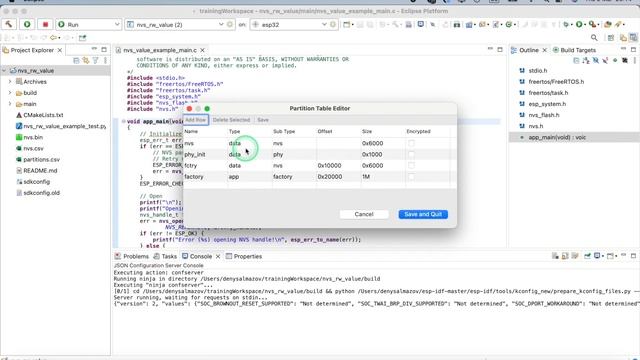
Task: Click the green Launch button
Action: (x=27, y=24)
